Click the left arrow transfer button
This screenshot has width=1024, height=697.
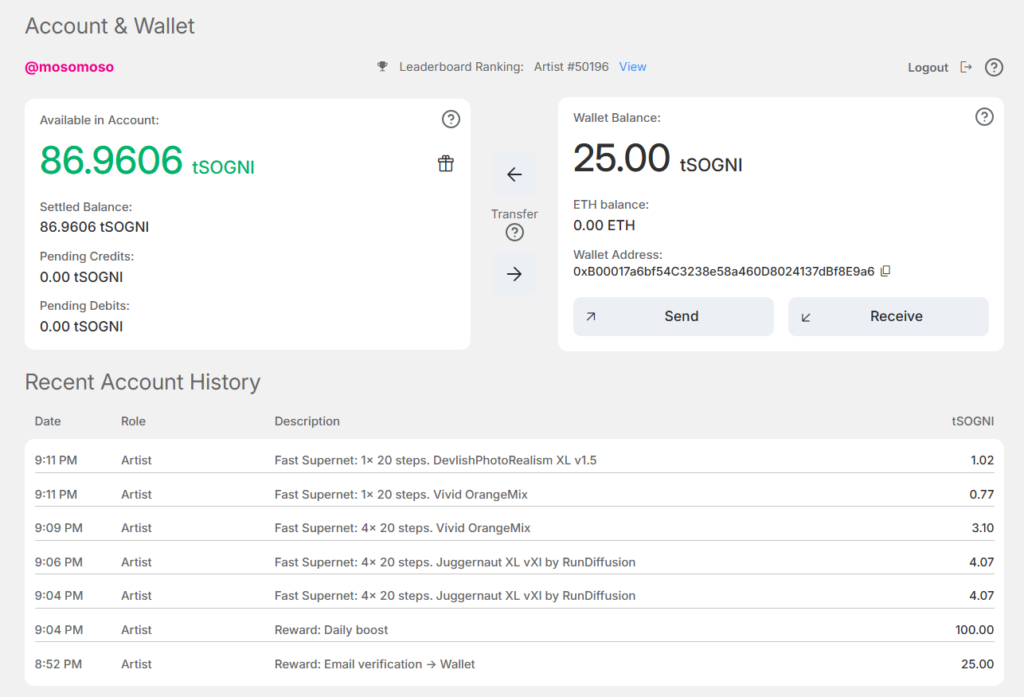coord(514,174)
